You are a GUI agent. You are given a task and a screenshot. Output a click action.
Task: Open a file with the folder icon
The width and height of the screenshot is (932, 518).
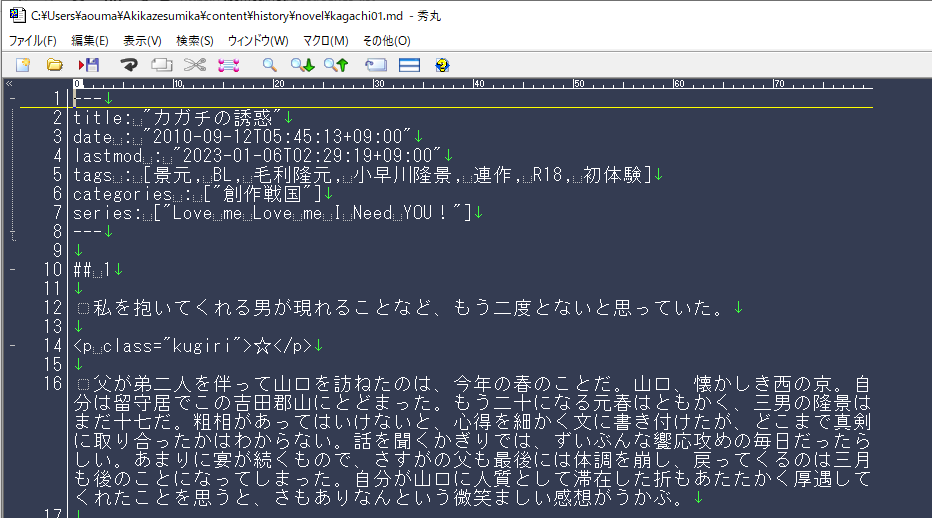(55, 65)
